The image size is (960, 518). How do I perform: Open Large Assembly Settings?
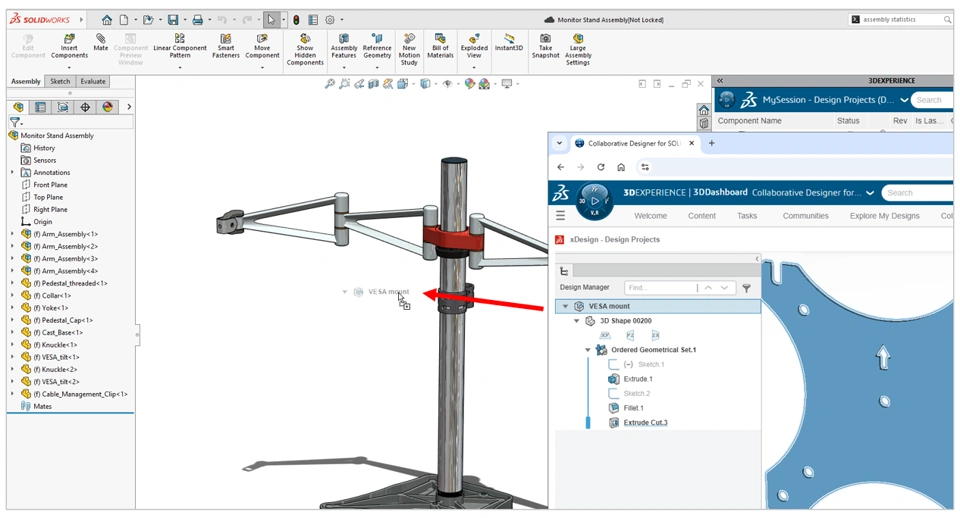tap(578, 50)
